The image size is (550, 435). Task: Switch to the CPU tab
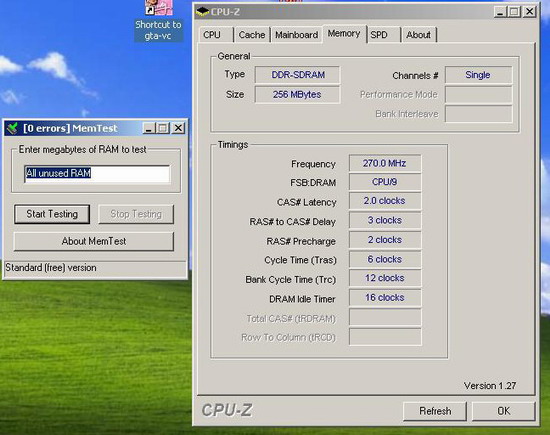click(212, 35)
